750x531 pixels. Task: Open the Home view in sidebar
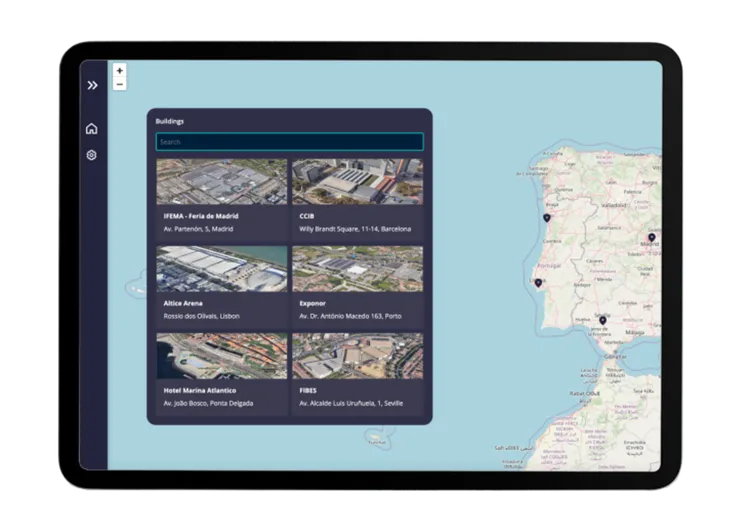[x=92, y=128]
